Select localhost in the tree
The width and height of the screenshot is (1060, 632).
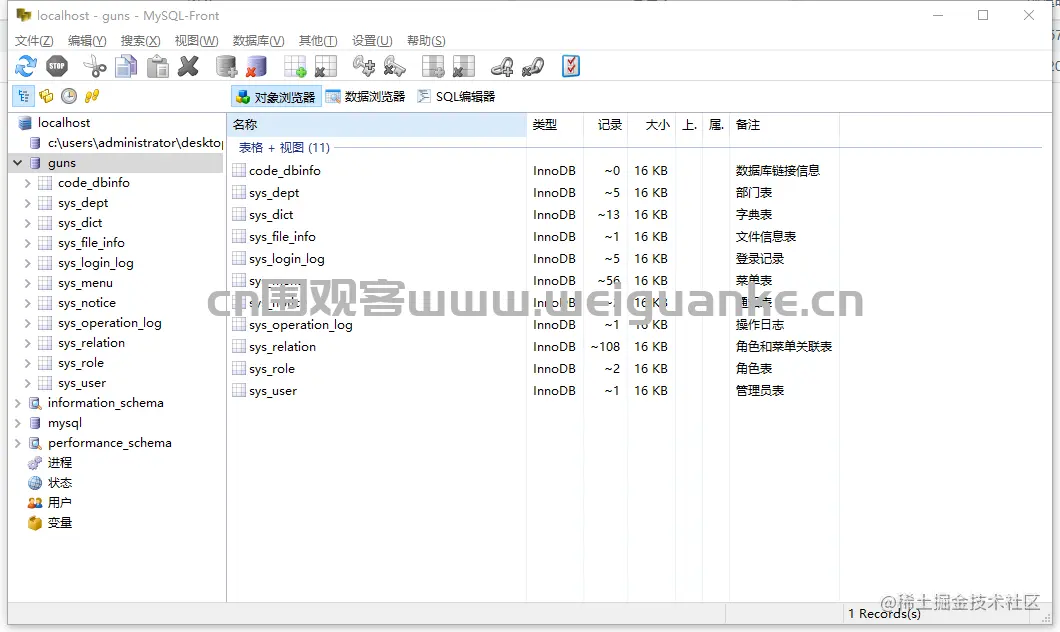tap(64, 123)
